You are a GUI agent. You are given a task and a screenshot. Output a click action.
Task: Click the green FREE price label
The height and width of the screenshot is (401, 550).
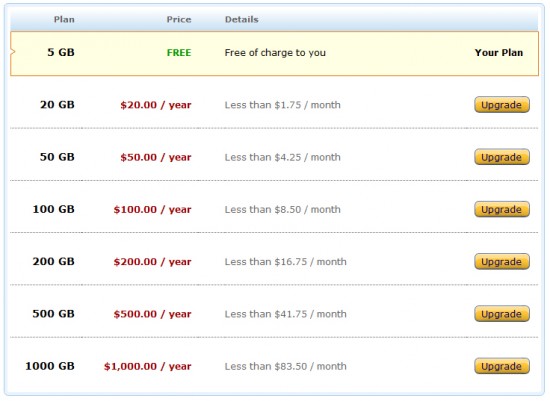tap(179, 53)
